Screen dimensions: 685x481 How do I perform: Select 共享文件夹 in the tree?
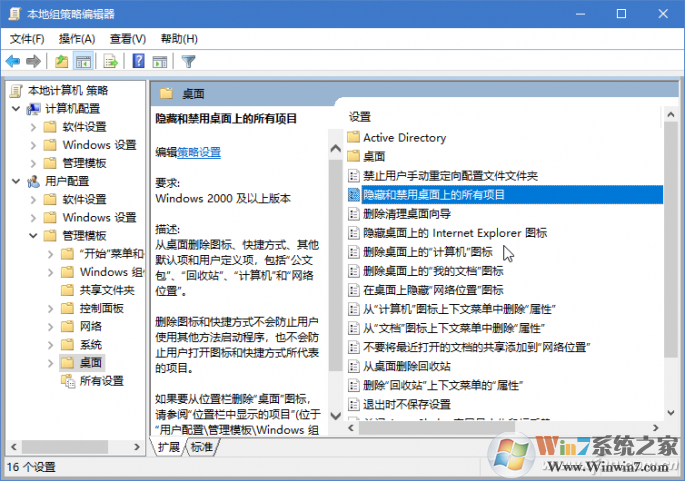107,290
